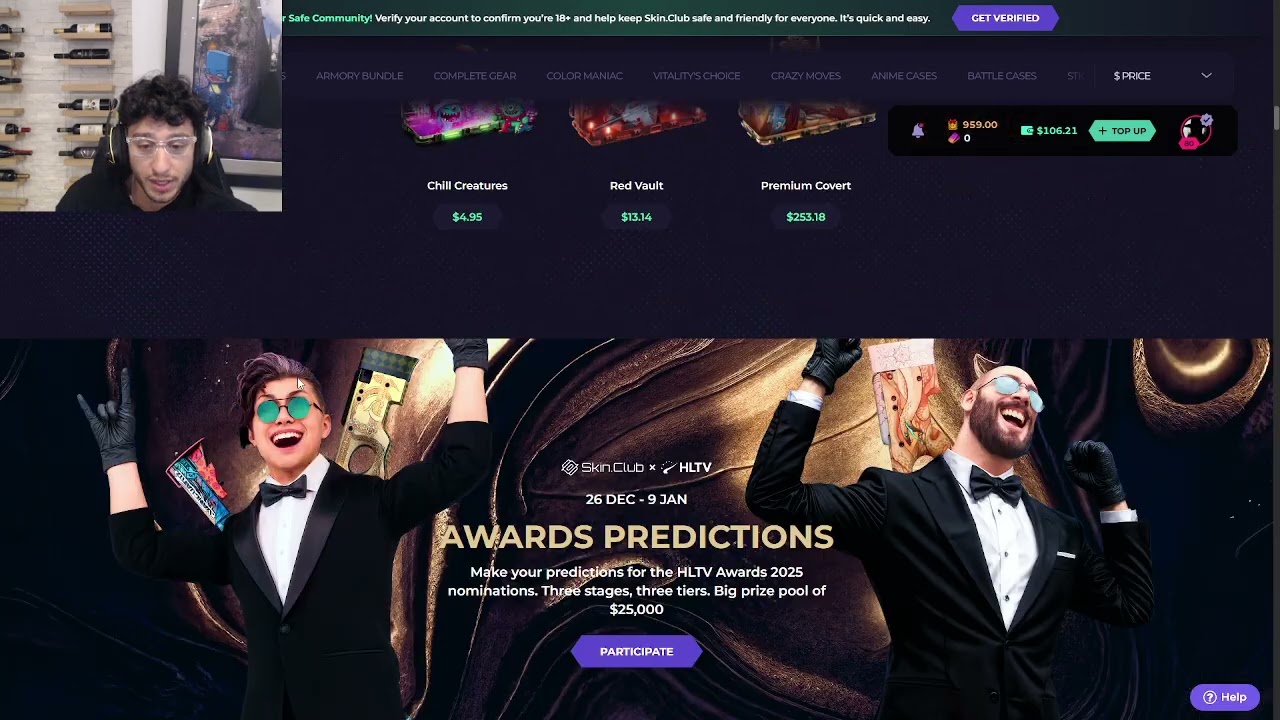Screen dimensions: 1280x720
Task: Open the Anime Cases category
Action: tap(903, 76)
